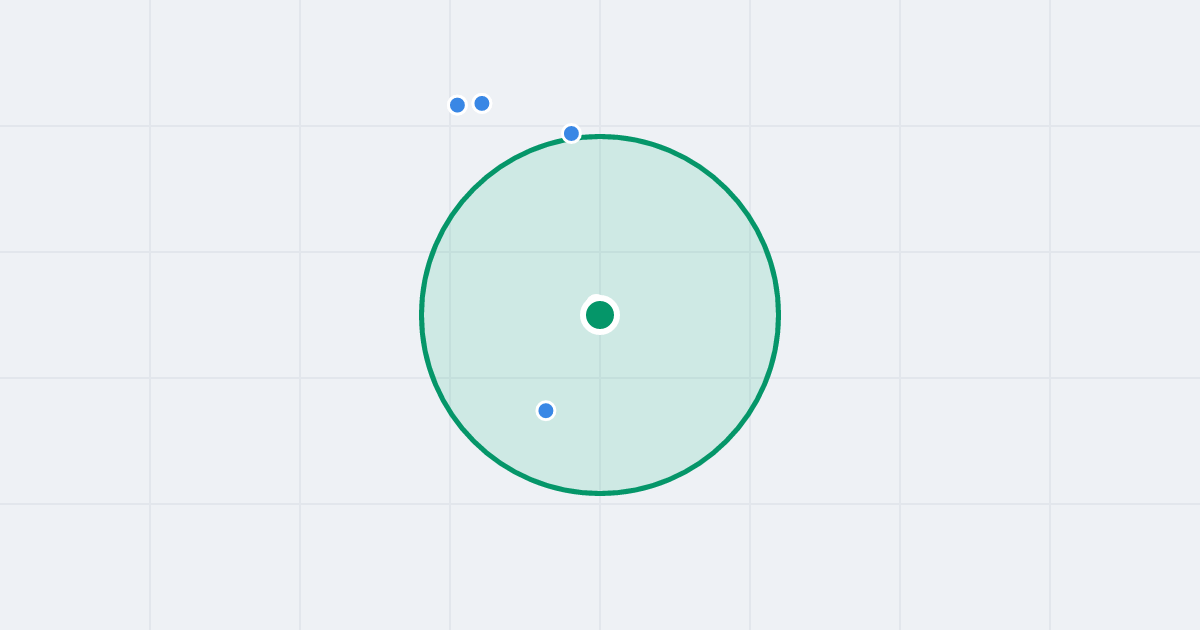The height and width of the screenshot is (630, 1200).
Task: Click the leftmost blue dot above the circle
Action: tap(457, 105)
